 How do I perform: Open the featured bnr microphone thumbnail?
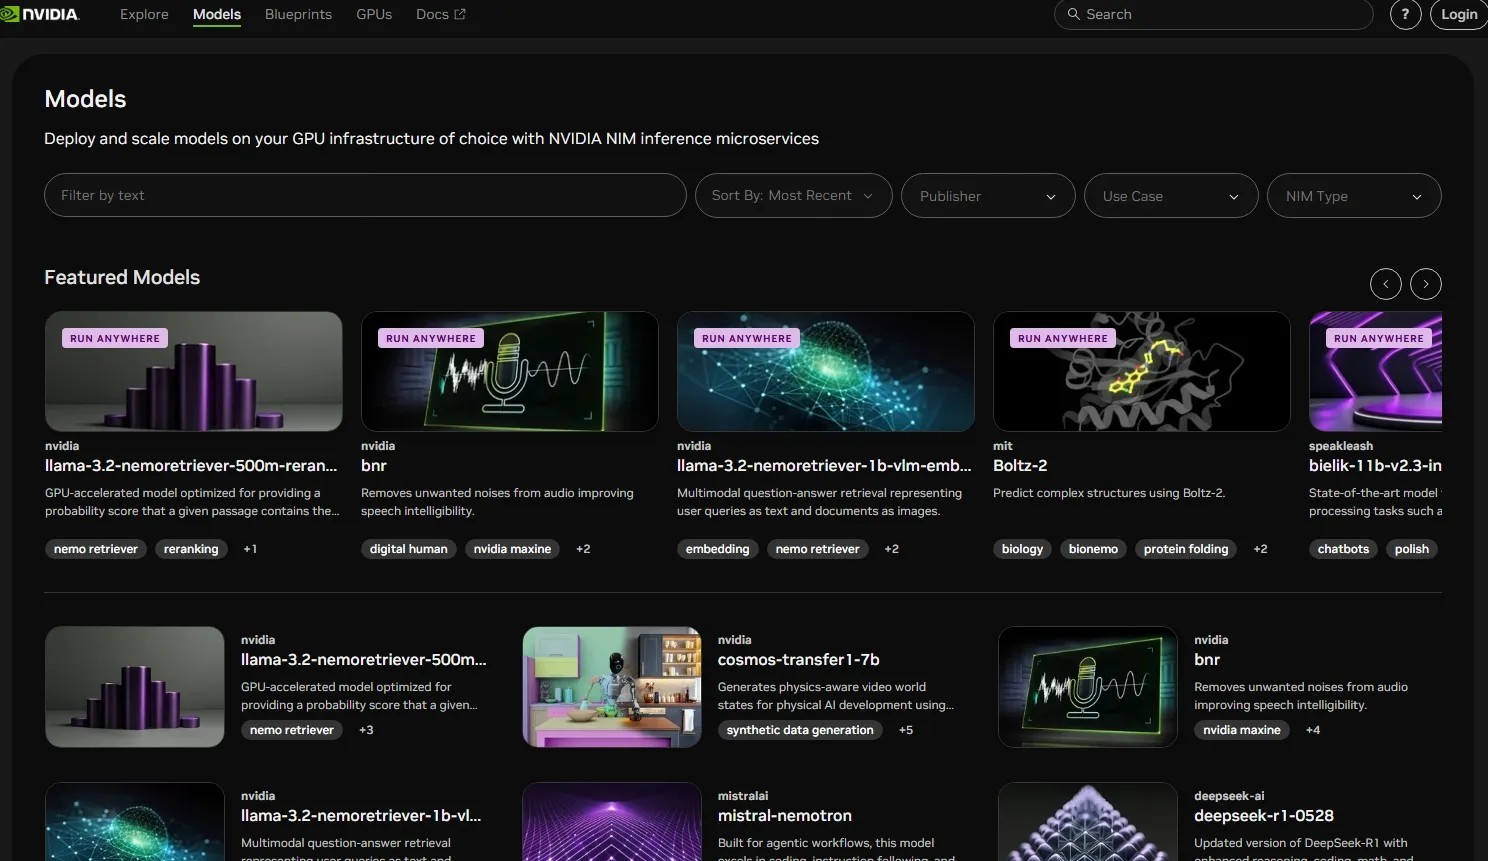click(510, 372)
